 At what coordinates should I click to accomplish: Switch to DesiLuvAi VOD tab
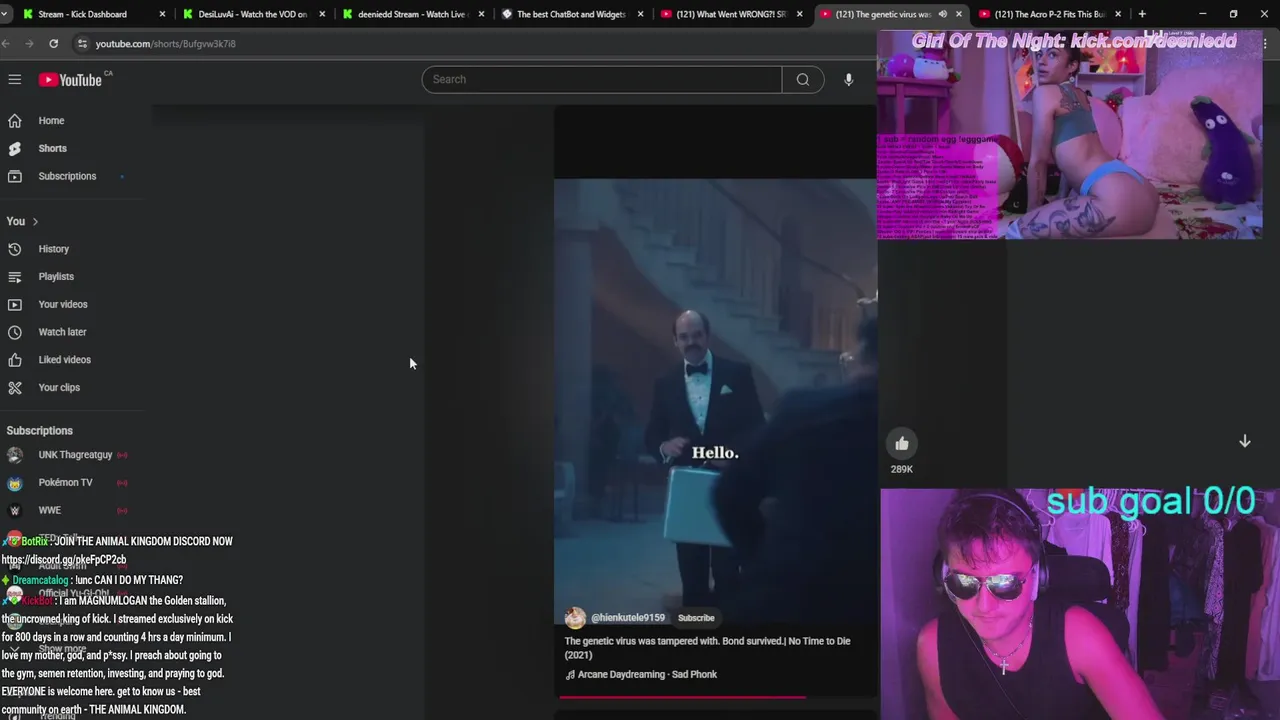tap(252, 14)
